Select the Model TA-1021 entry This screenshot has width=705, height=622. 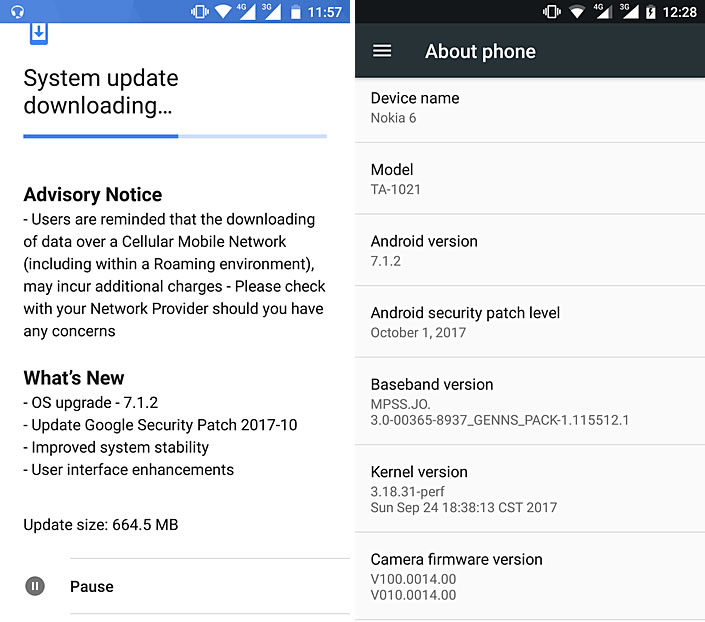(530, 179)
